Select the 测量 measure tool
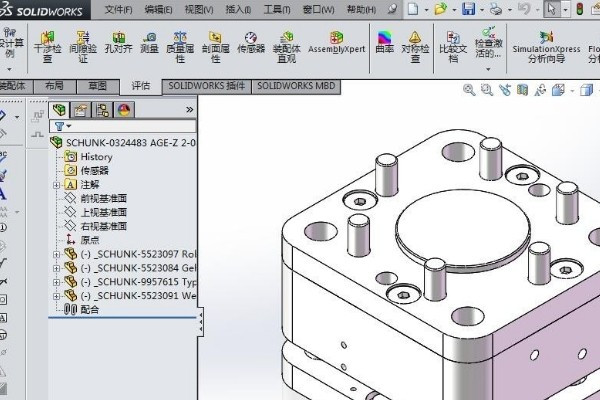The width and height of the screenshot is (600, 400). (x=149, y=42)
